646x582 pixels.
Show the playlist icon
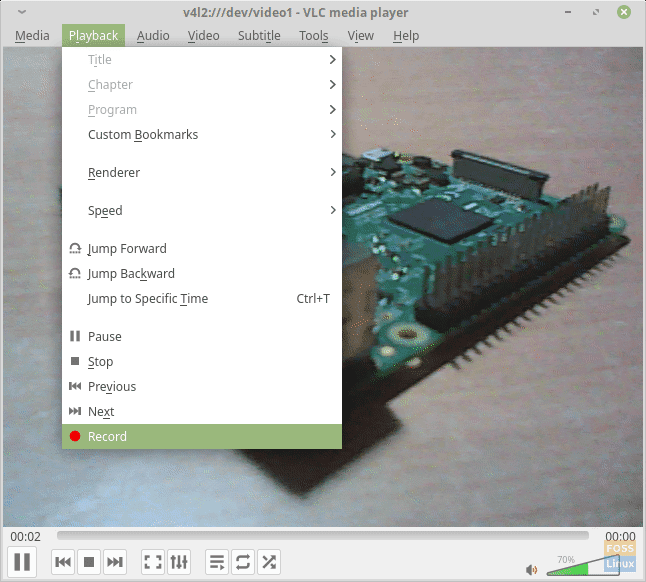pos(217,562)
